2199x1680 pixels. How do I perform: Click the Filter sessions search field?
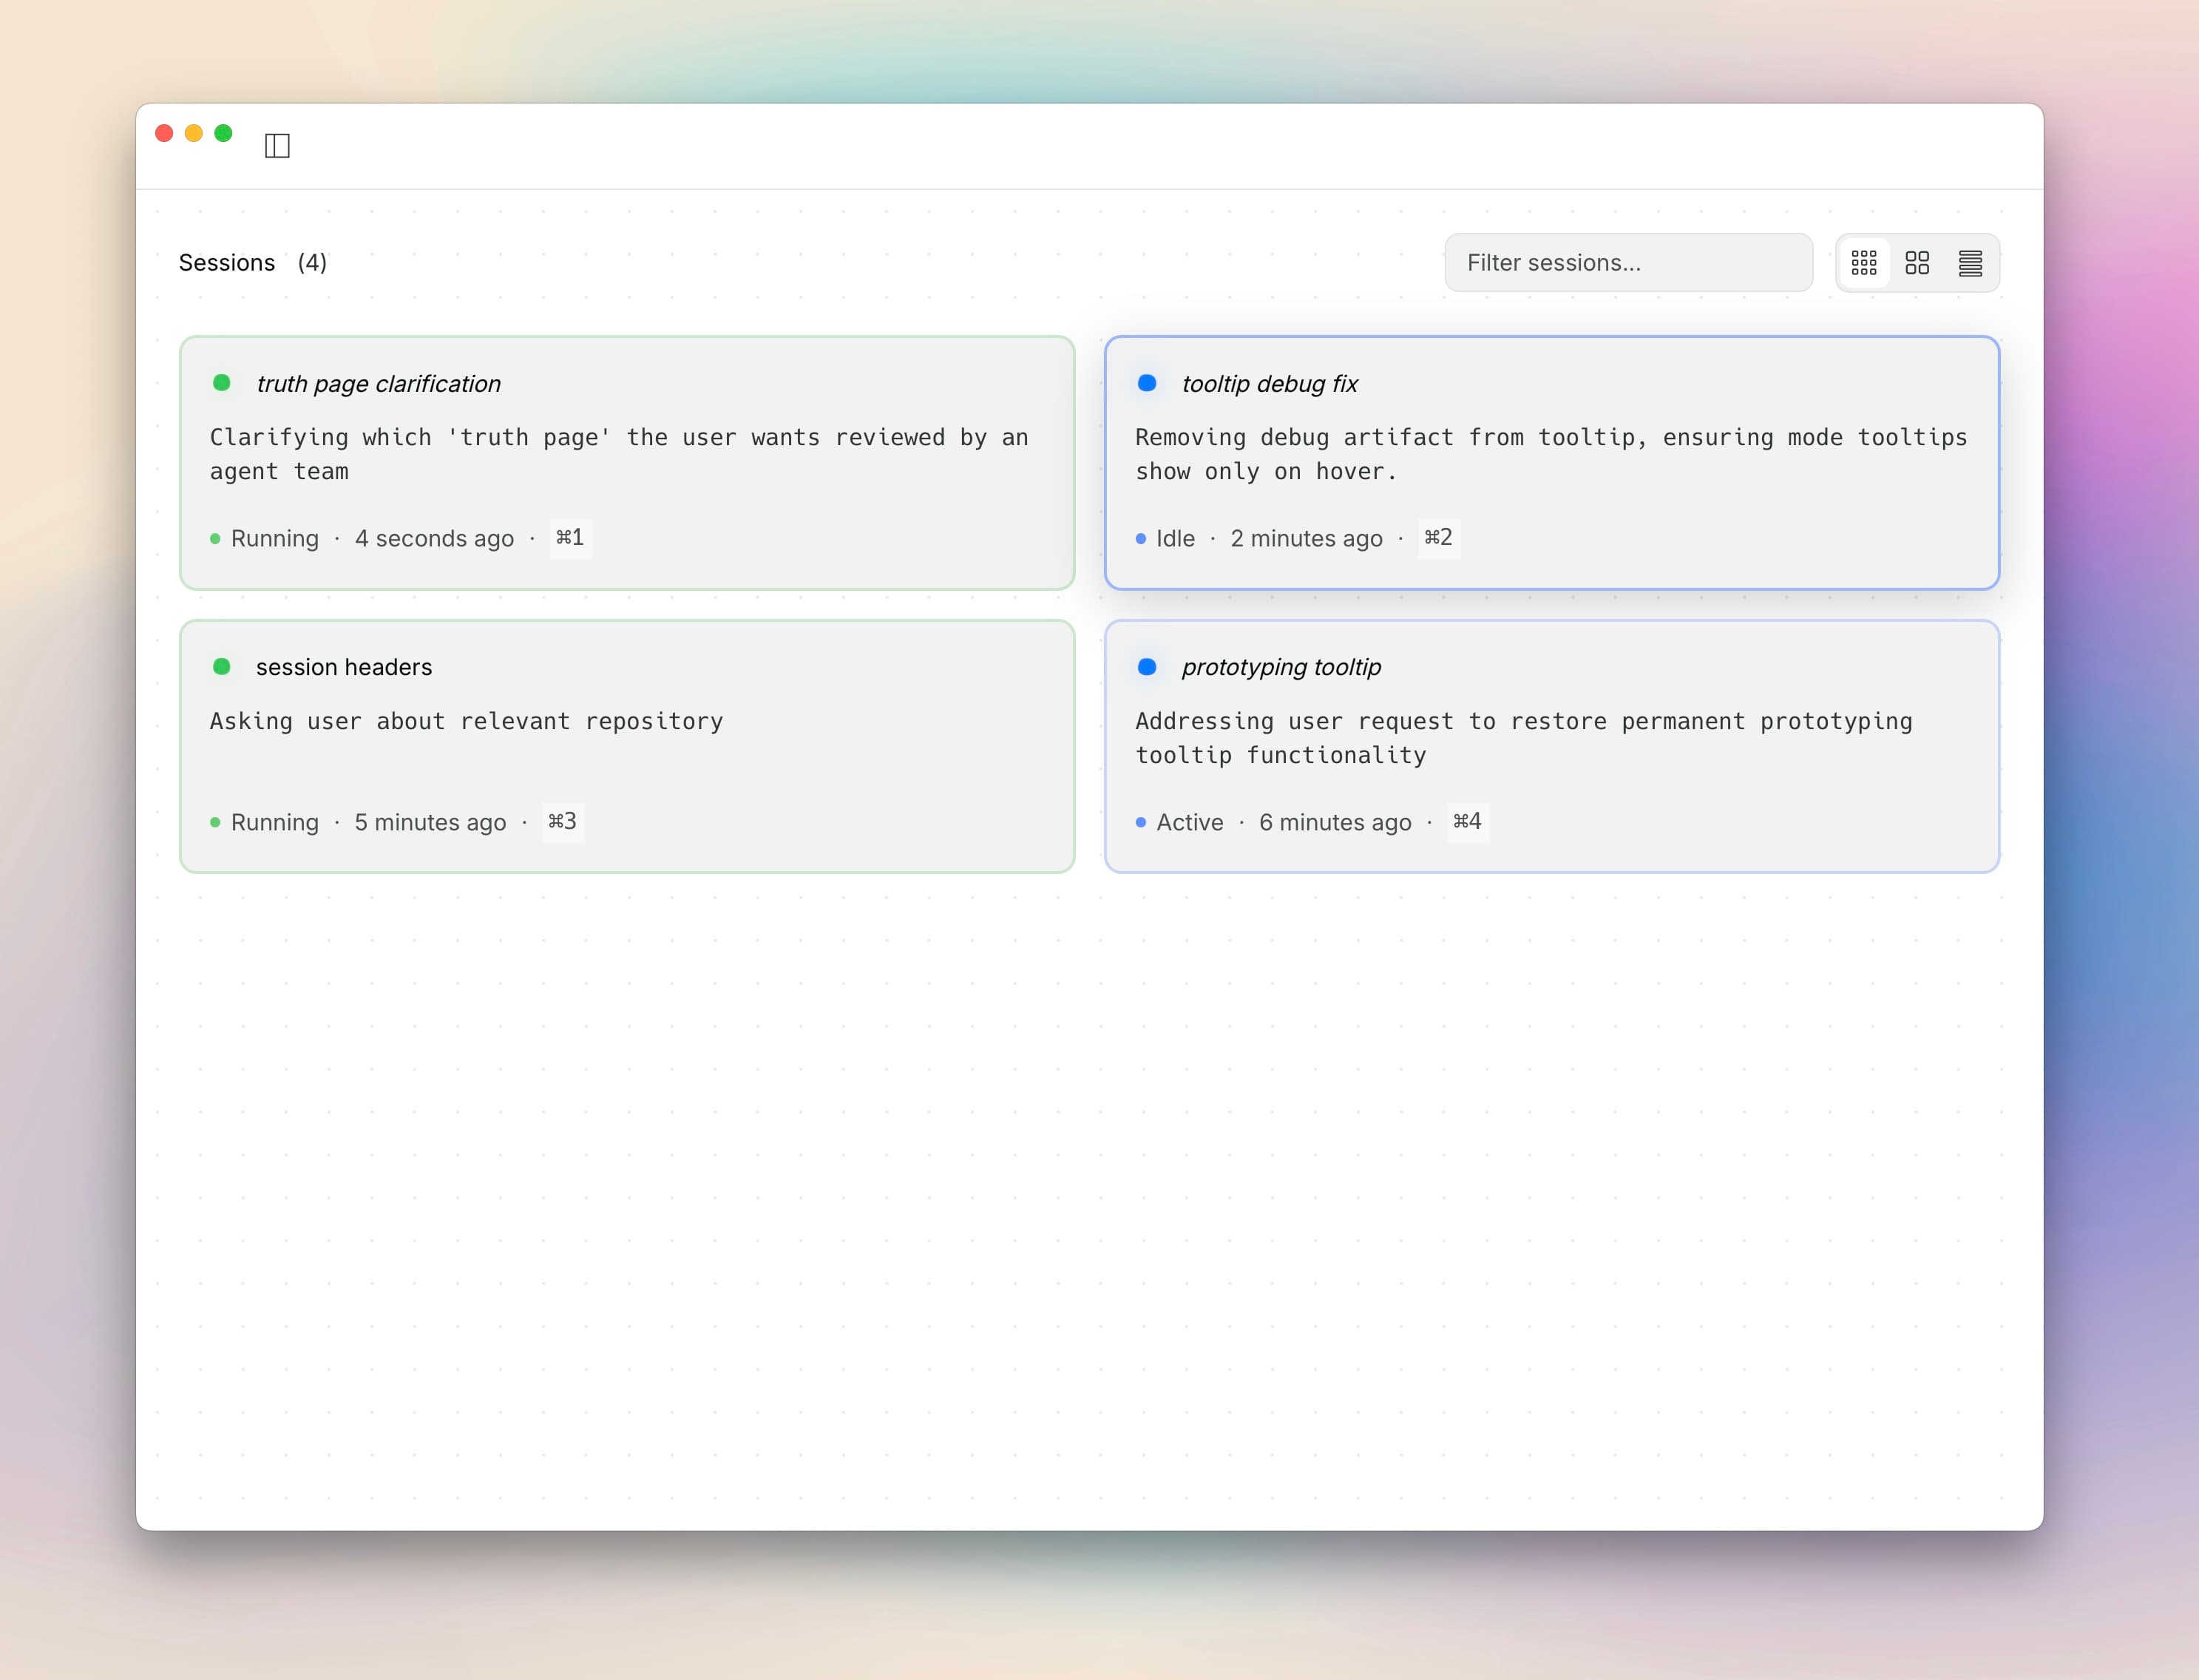(1628, 262)
